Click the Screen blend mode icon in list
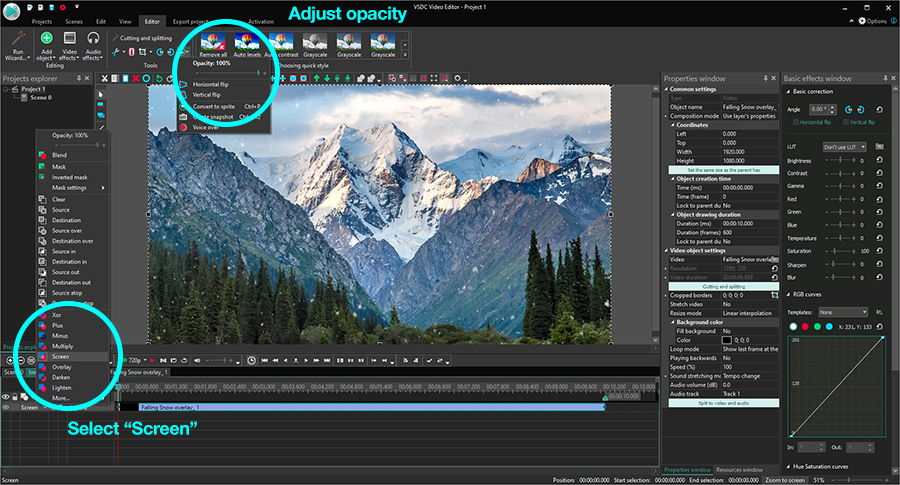900x485 pixels. [42, 356]
